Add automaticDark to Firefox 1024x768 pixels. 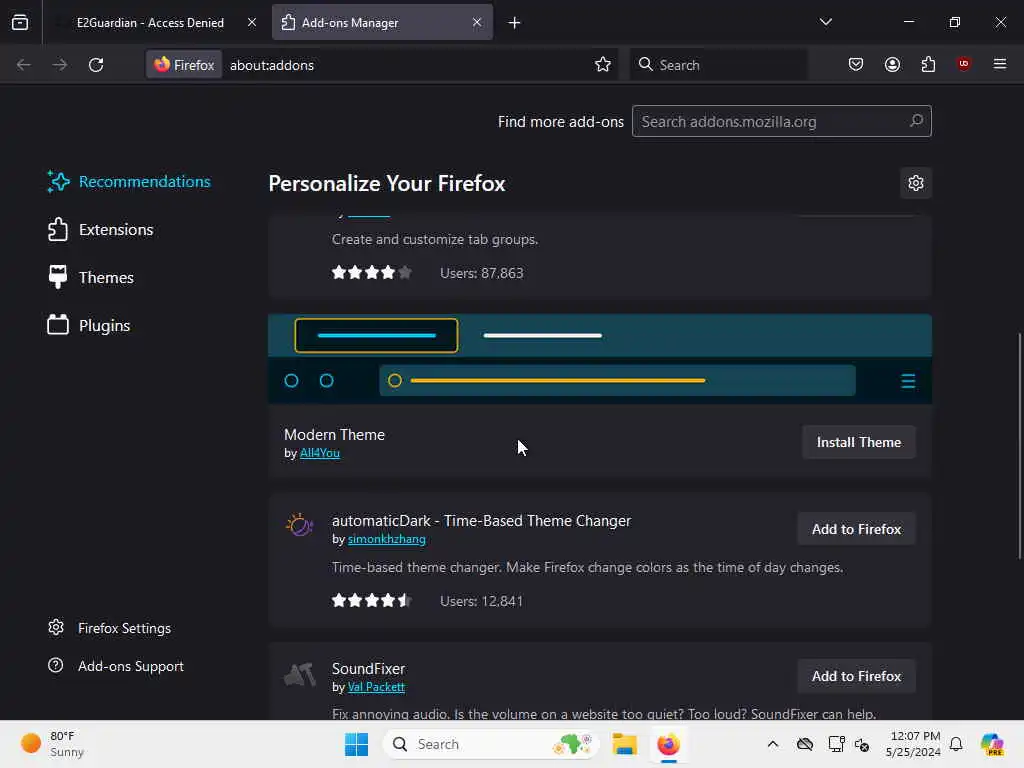click(856, 529)
